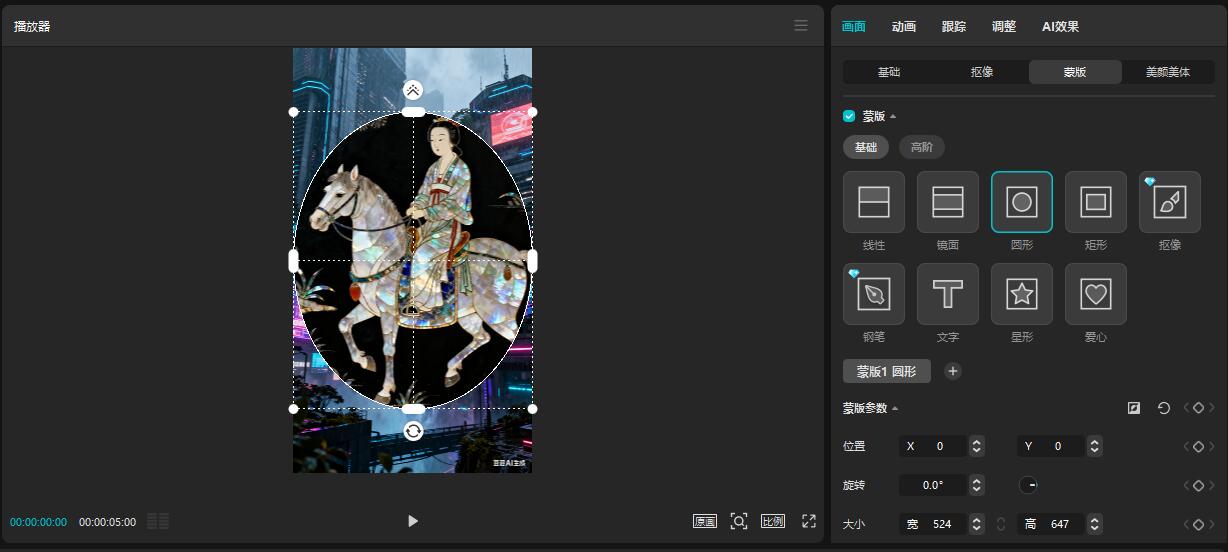Add keyframe diamond for 位置 row

(x=1198, y=447)
